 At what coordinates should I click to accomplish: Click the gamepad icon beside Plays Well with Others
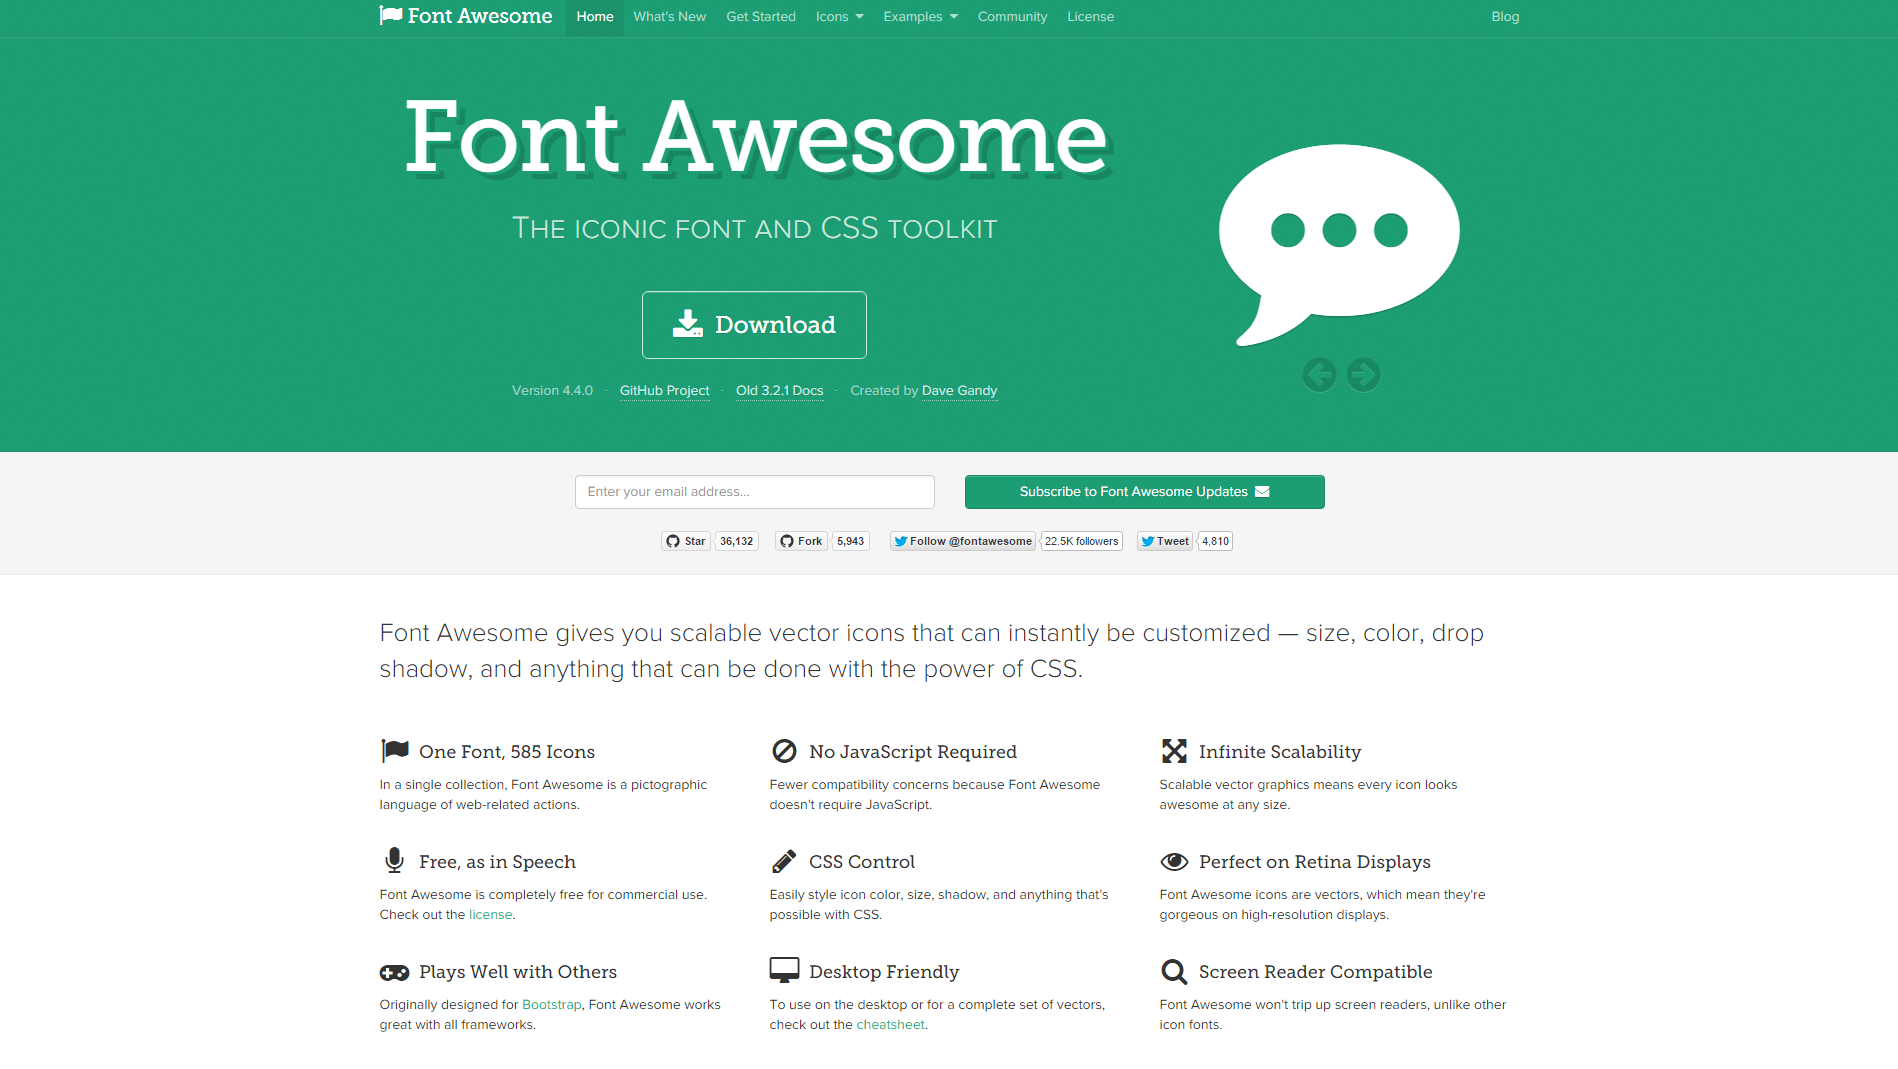pos(394,972)
